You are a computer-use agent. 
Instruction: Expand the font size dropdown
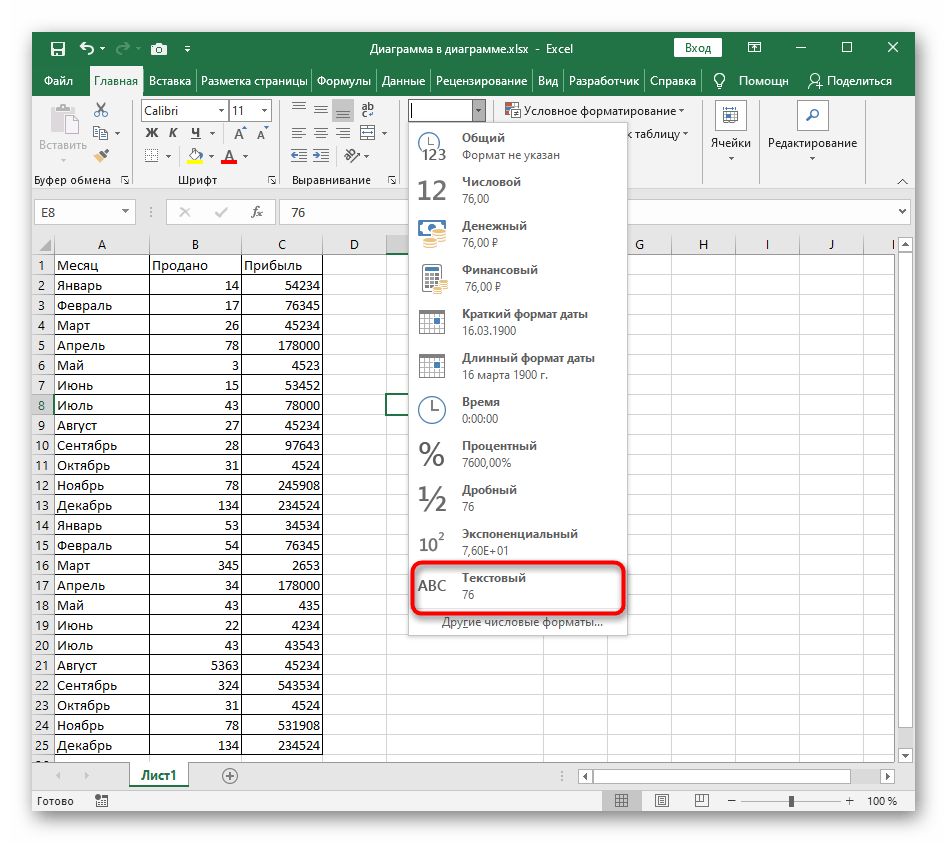click(x=264, y=111)
